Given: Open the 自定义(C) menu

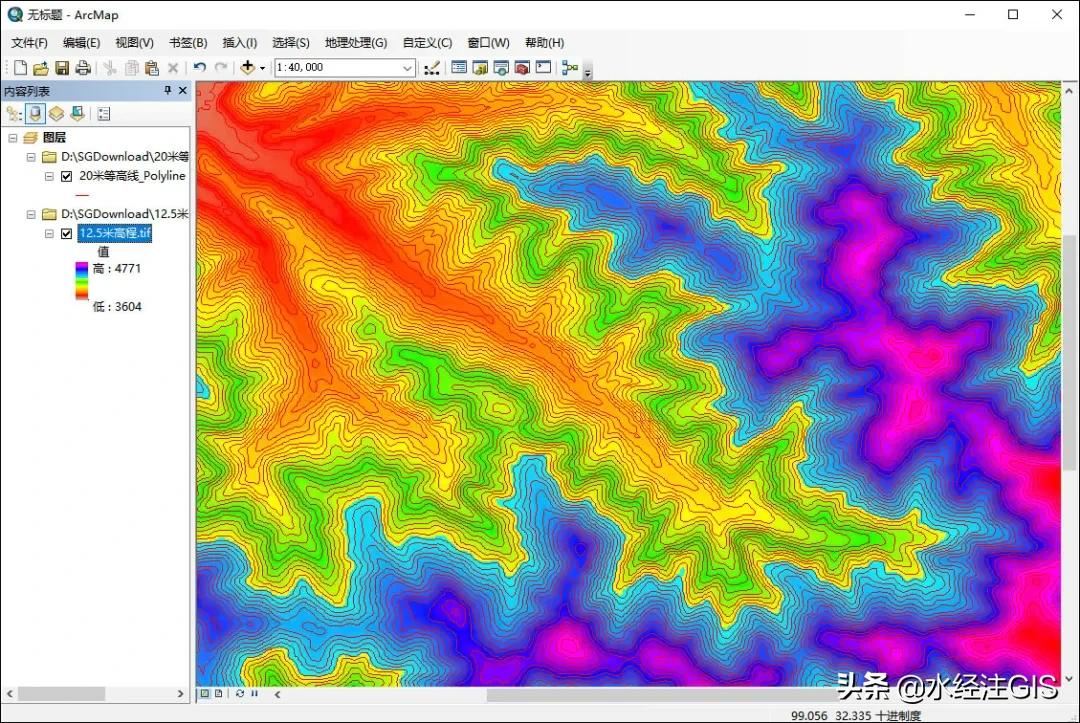Looking at the screenshot, I should (427, 43).
